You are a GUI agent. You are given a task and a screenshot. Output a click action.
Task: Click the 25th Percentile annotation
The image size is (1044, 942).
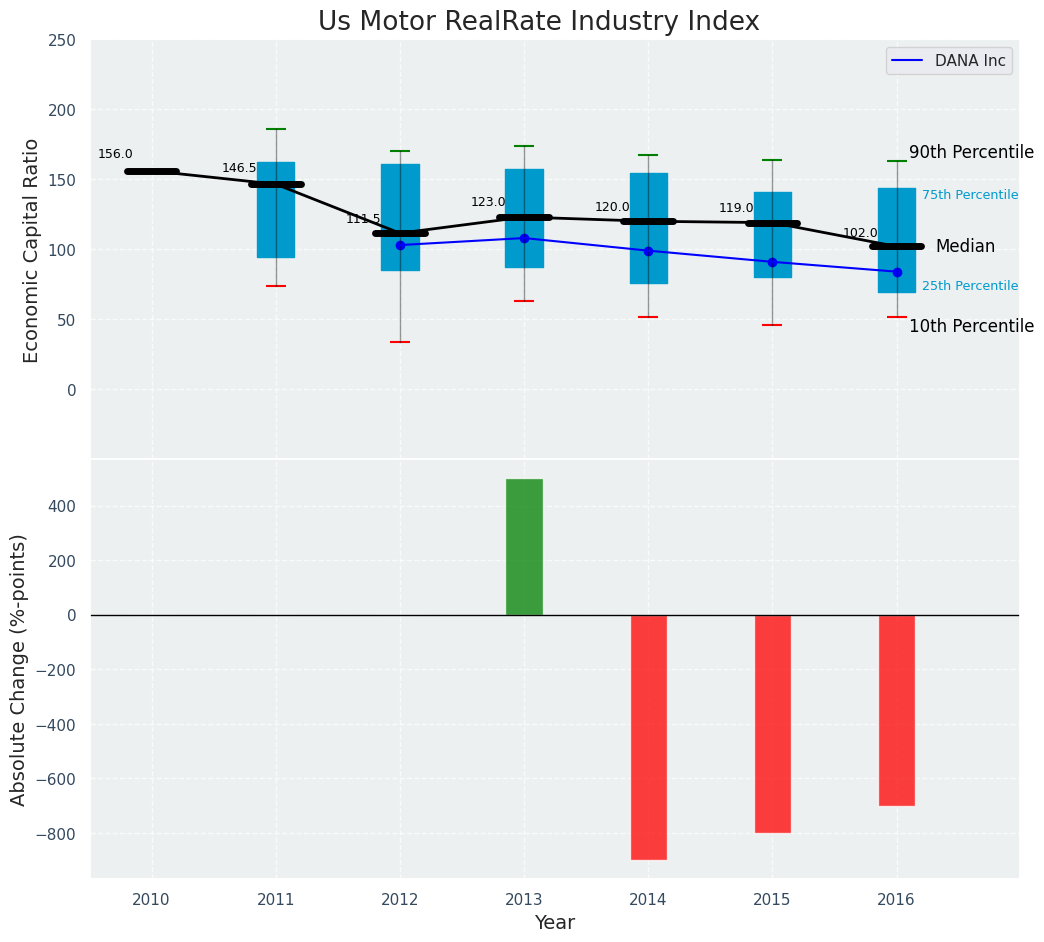click(x=969, y=286)
